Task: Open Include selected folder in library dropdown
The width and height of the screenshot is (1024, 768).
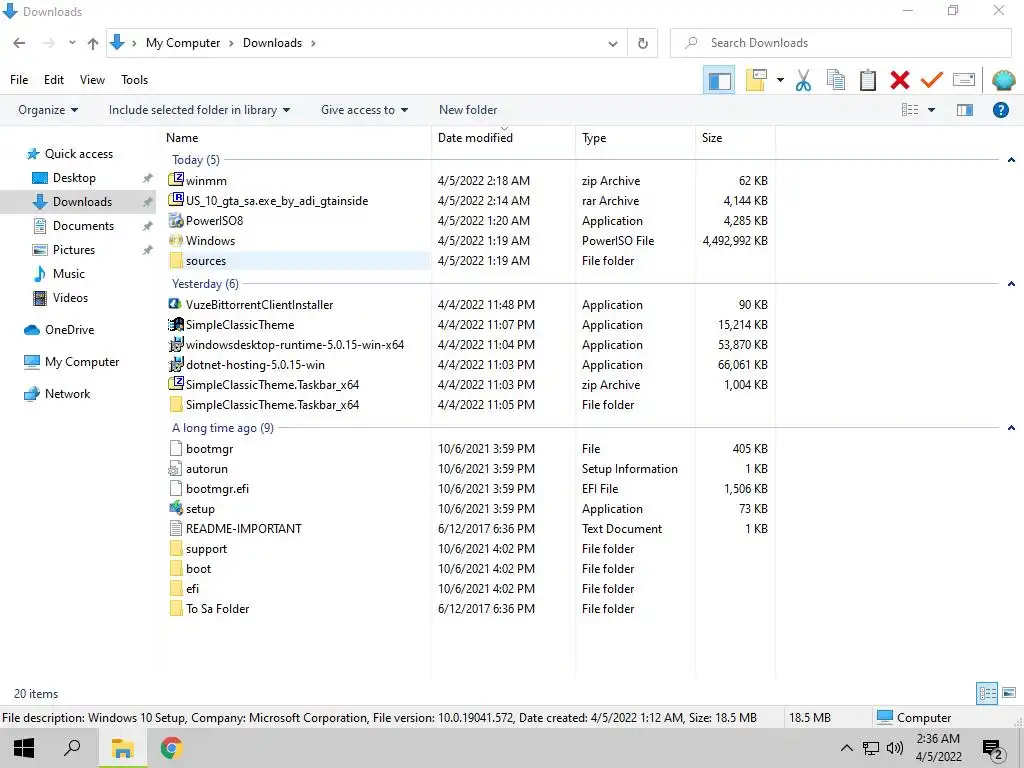Action: tap(199, 110)
